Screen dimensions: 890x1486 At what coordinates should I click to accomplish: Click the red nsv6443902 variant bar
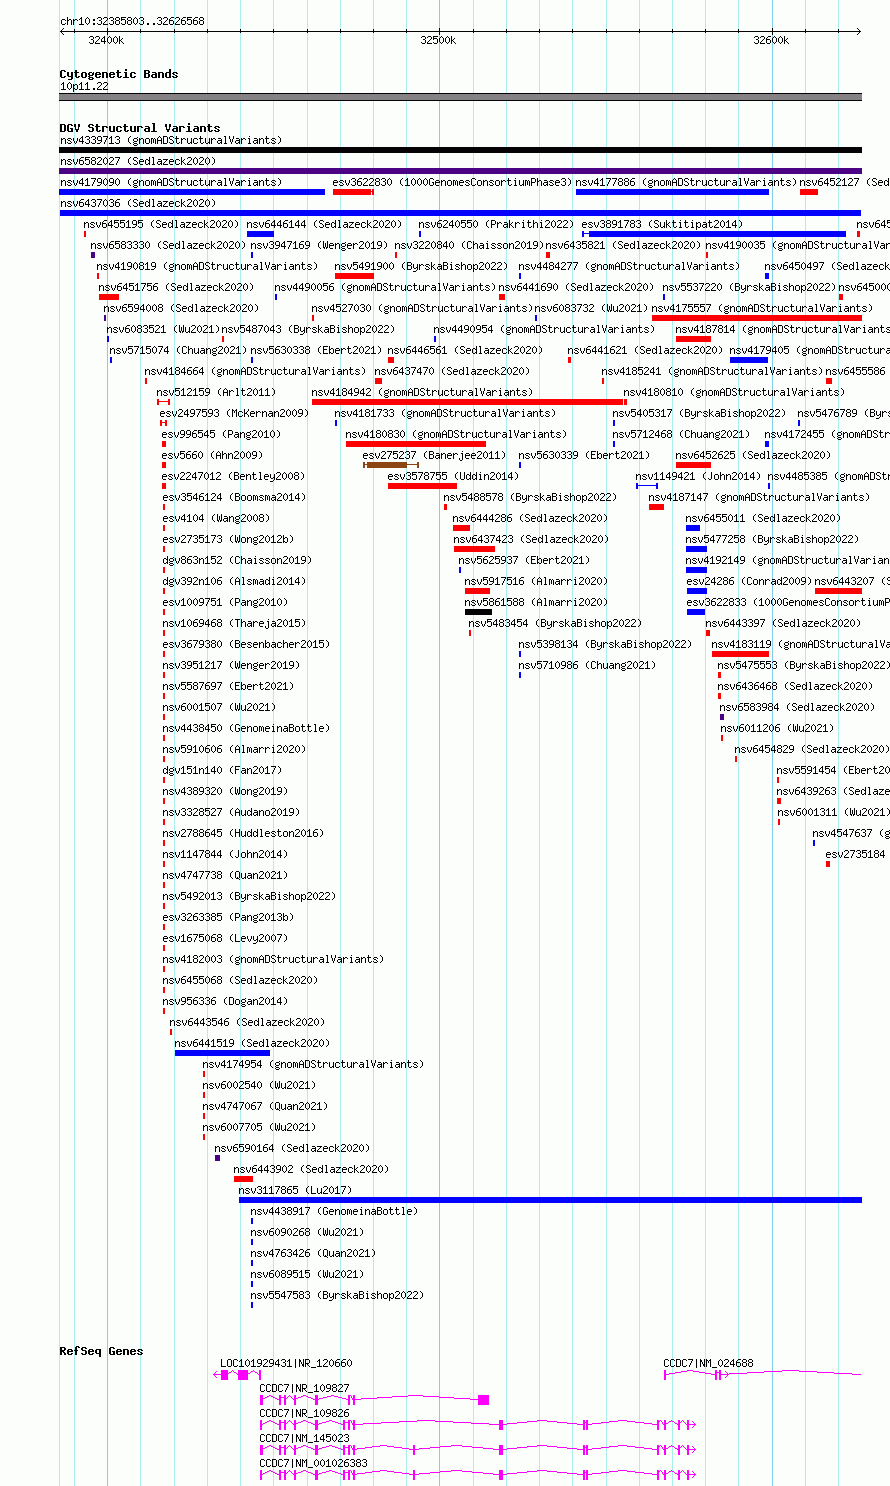[243, 1179]
